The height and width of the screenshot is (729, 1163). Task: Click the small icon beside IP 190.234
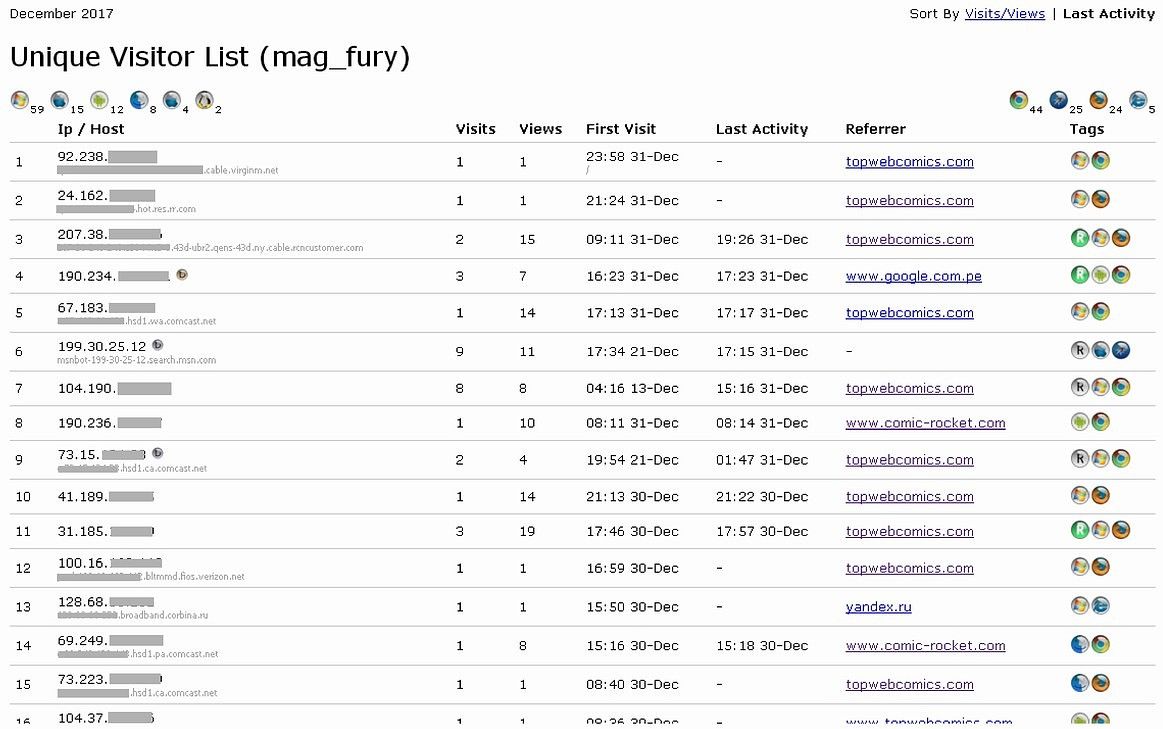[x=182, y=274]
